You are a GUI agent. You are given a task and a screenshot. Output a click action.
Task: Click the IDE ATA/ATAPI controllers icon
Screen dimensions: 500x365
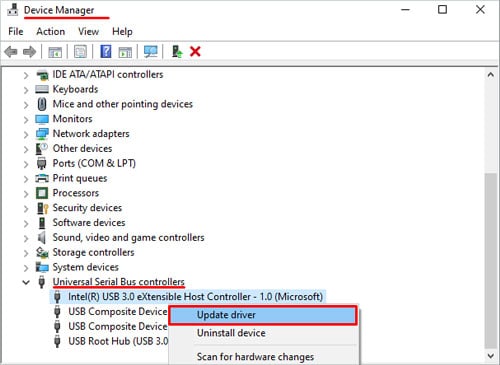(42, 75)
